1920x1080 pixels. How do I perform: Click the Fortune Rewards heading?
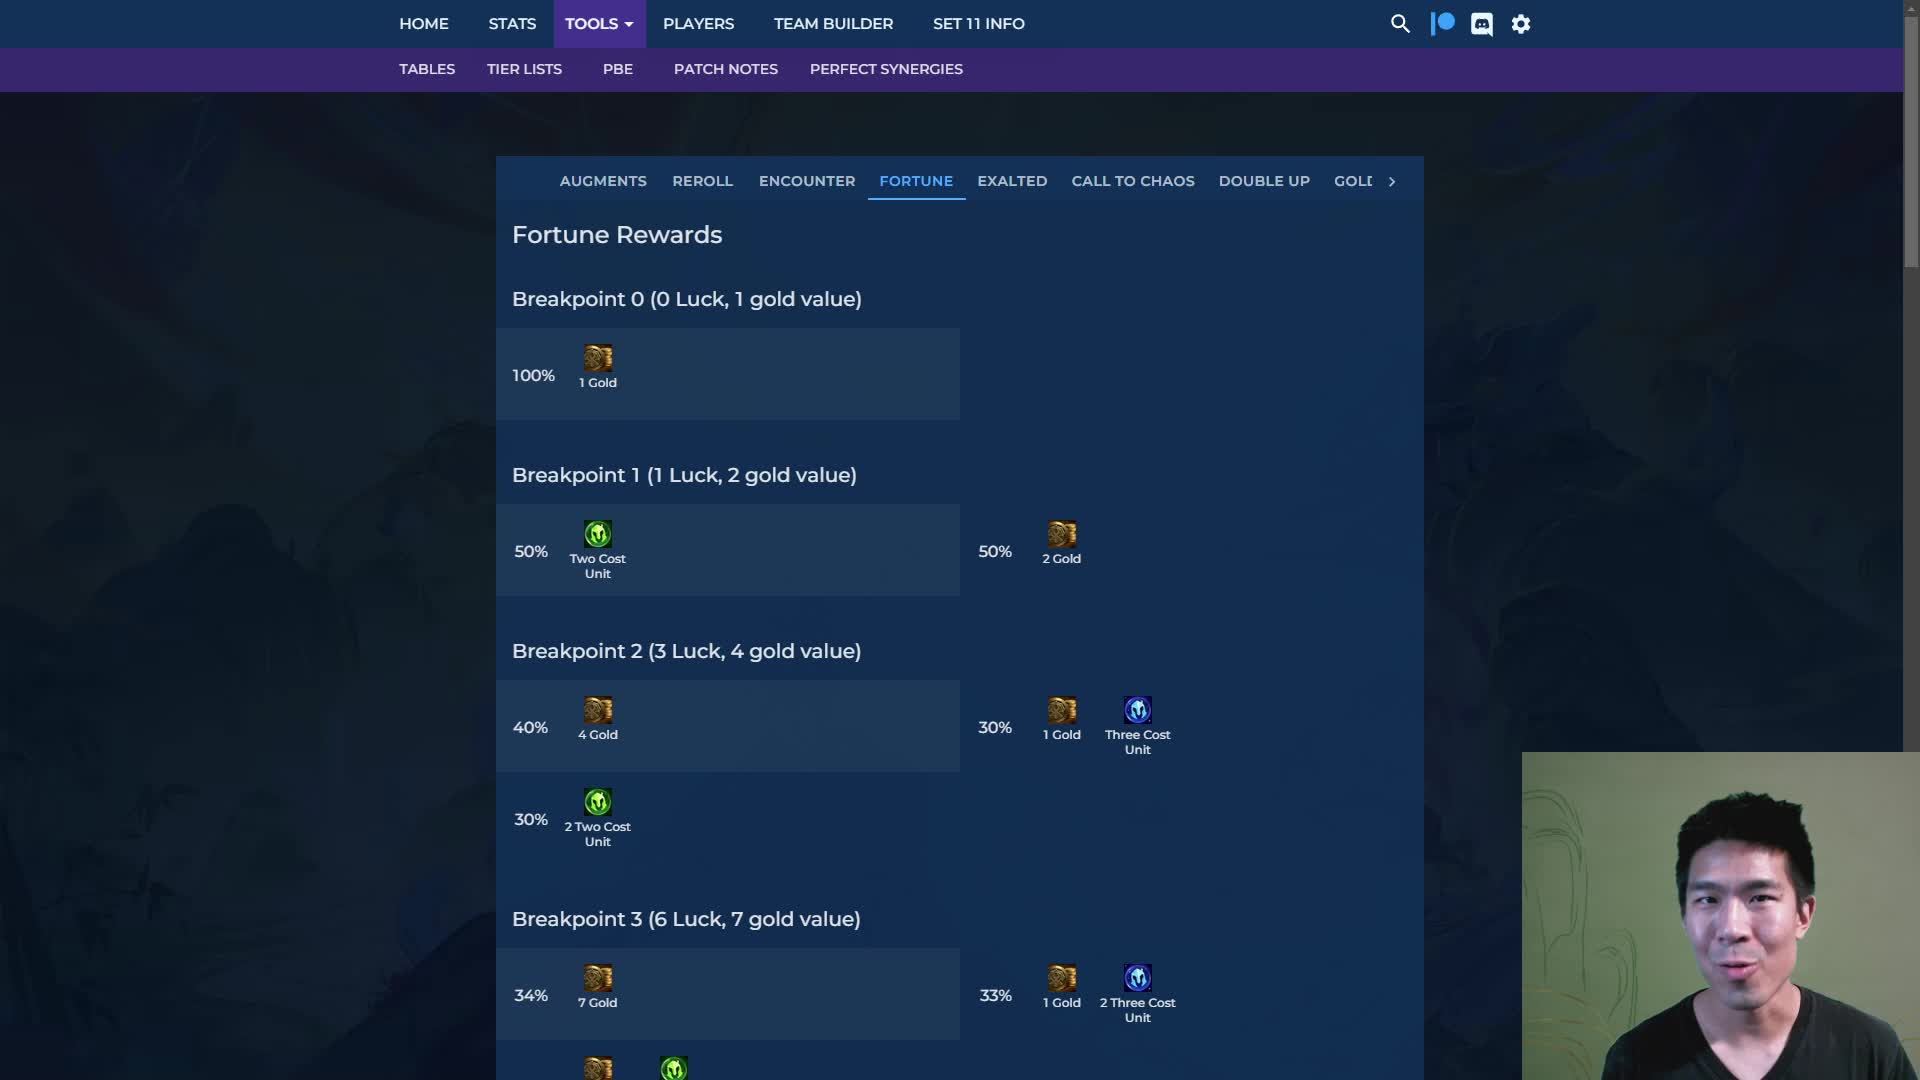coord(617,235)
